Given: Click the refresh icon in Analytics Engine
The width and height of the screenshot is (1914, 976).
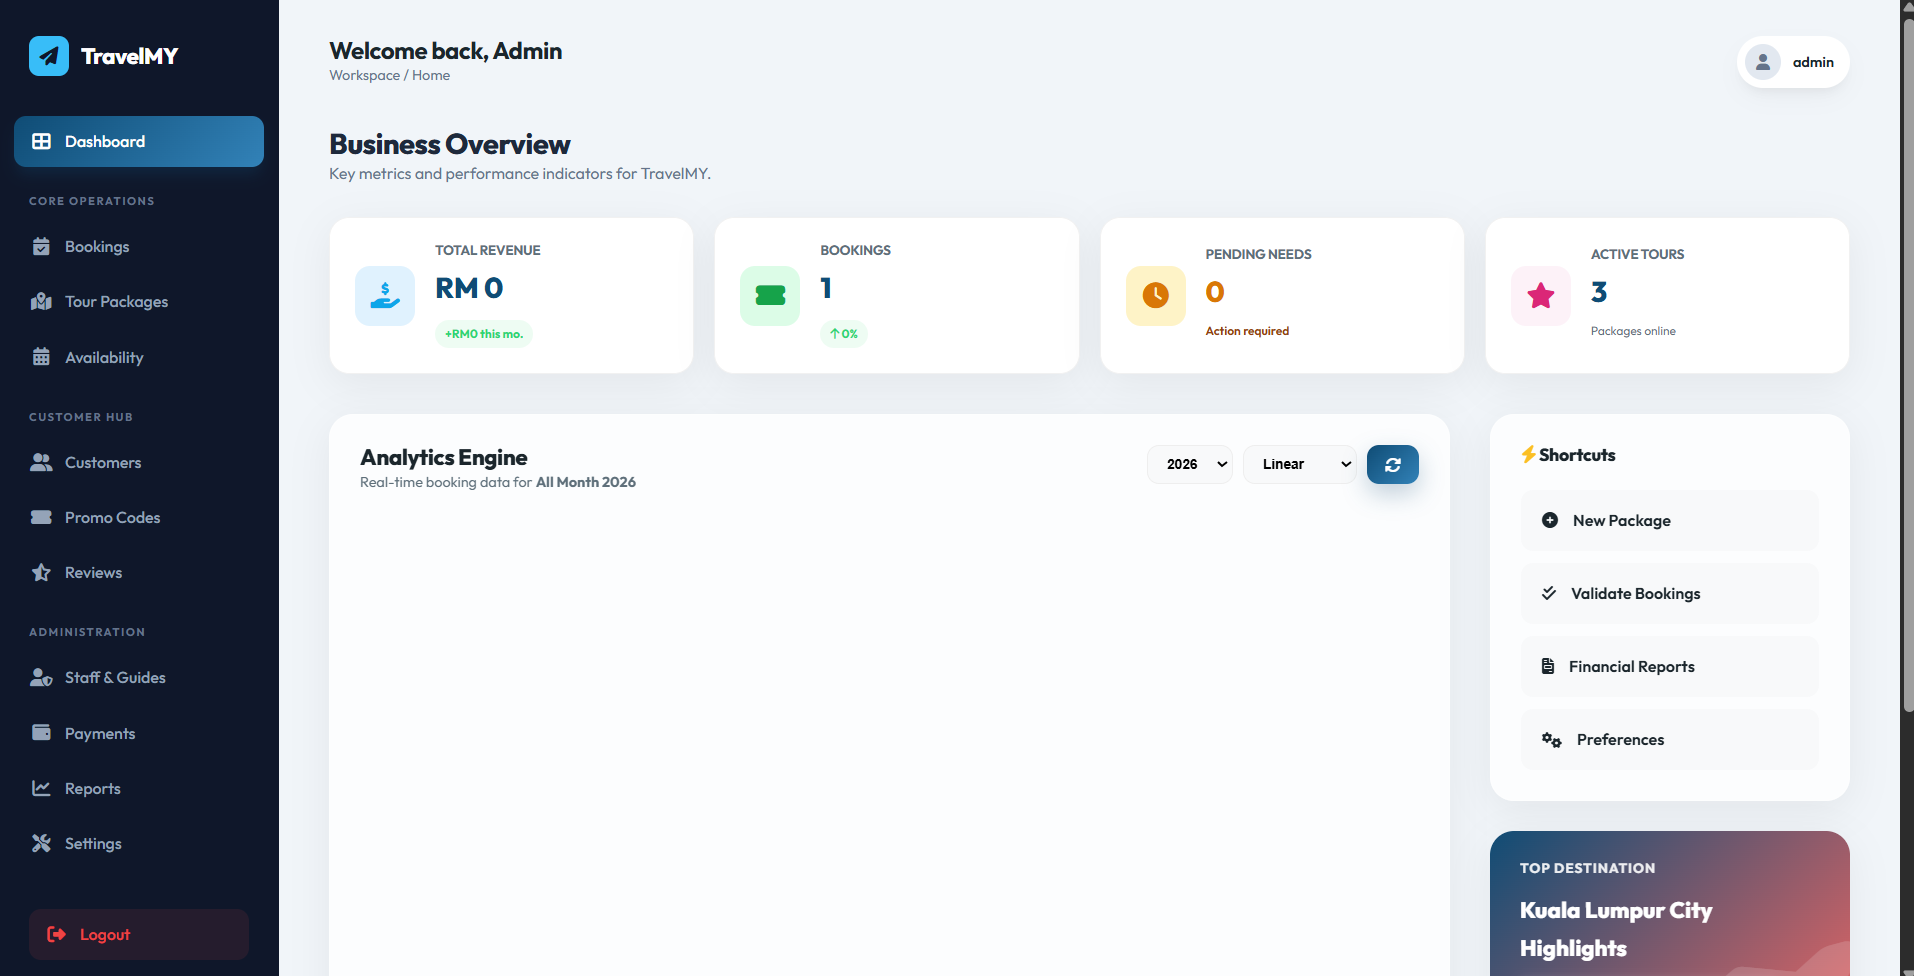Looking at the screenshot, I should point(1392,464).
